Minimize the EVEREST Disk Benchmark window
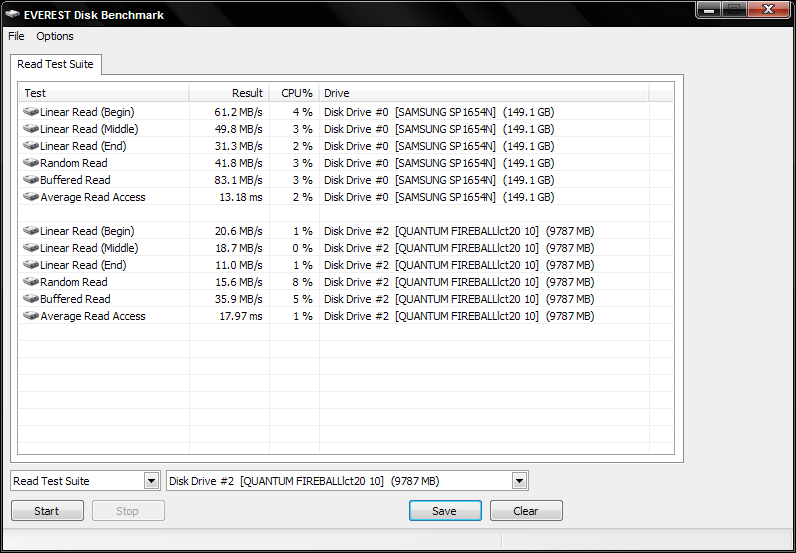Screen dimensions: 796x553 [710, 10]
